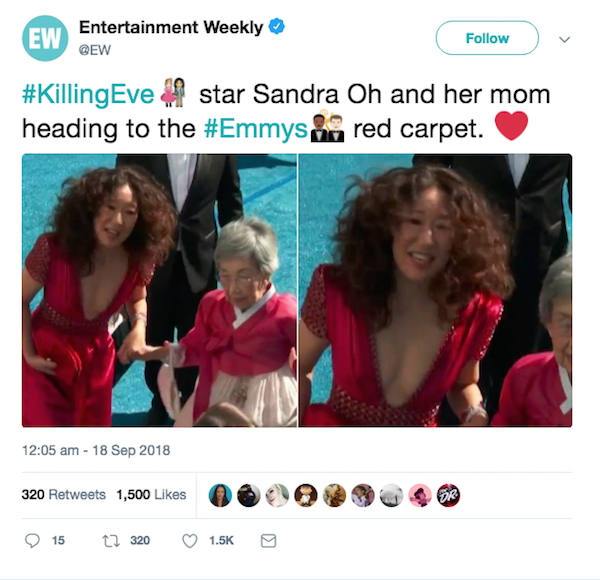Viewport: 600px width, 580px height.
Task: Open the first liker's avatar
Action: tap(220, 495)
